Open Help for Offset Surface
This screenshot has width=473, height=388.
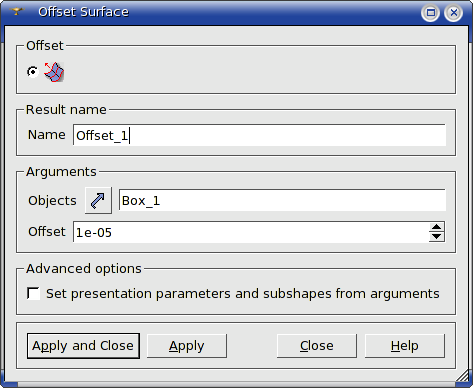405,346
